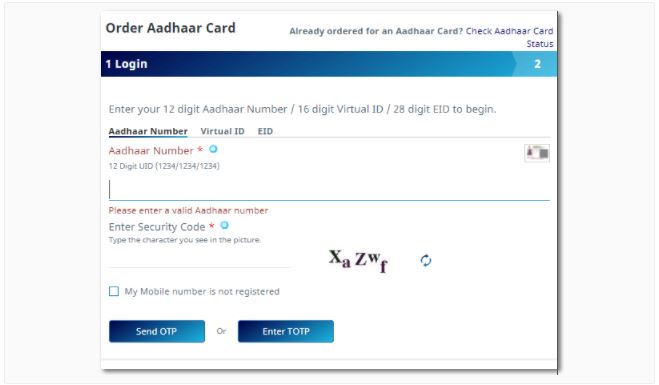Go to step 2 in the progress bar
The height and width of the screenshot is (385, 659).
click(537, 64)
